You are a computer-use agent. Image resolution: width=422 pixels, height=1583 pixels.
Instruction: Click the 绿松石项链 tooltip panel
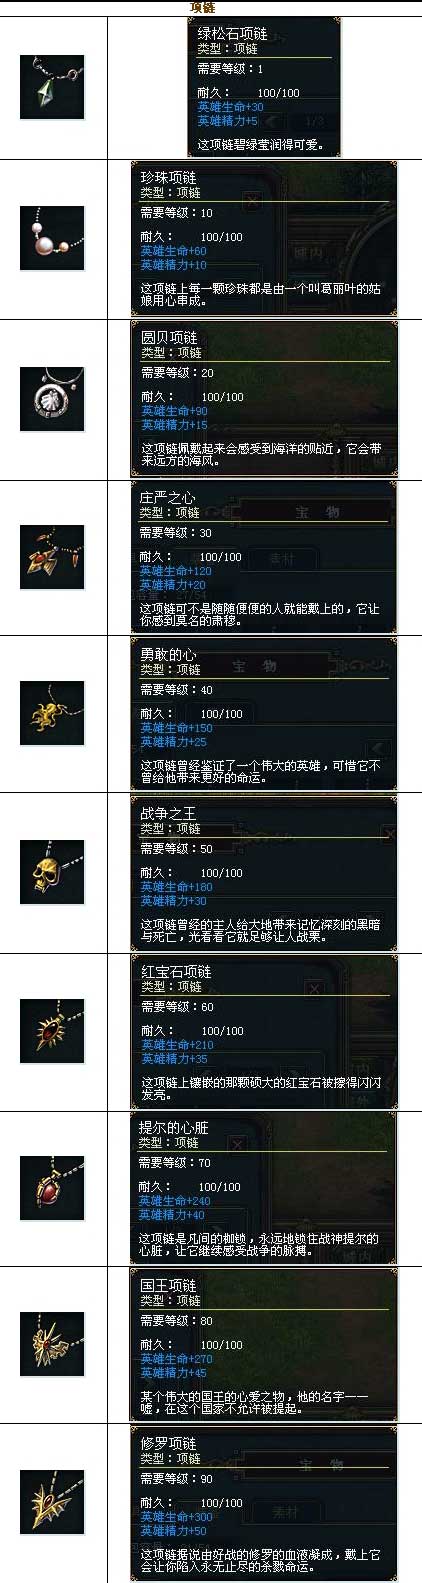coord(264,87)
